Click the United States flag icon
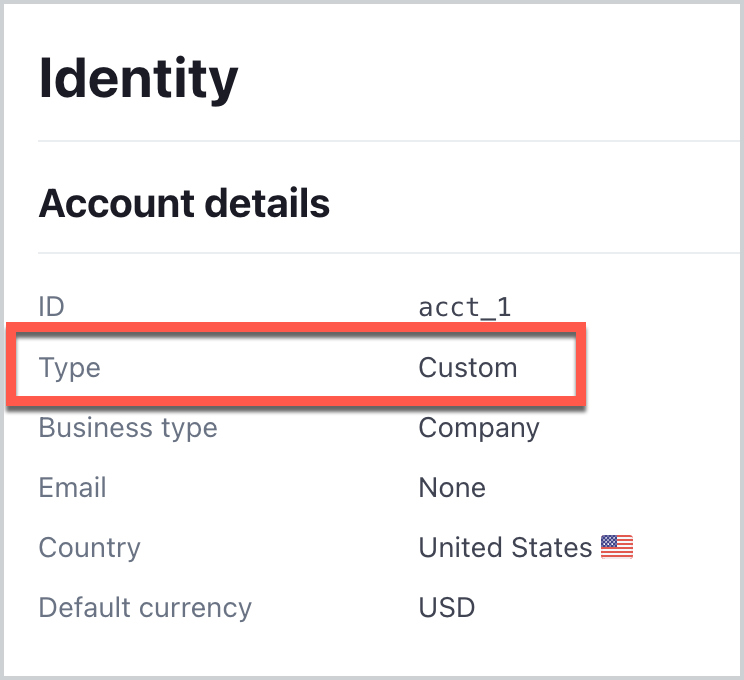This screenshot has height=680, width=744. [x=617, y=547]
